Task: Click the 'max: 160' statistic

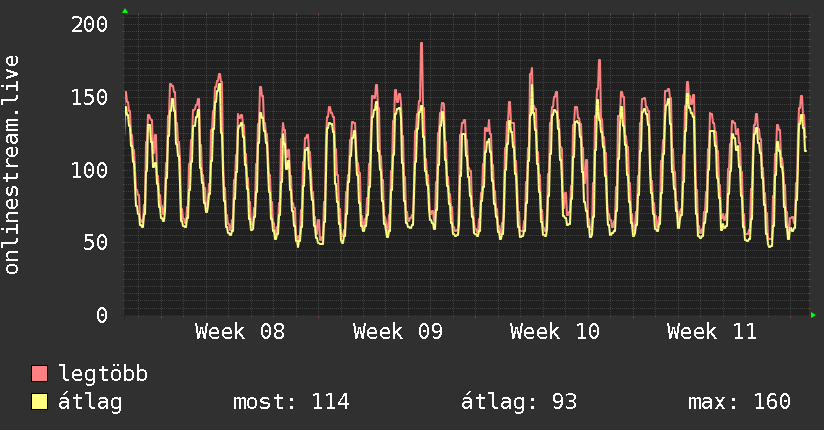Action: 739,402
